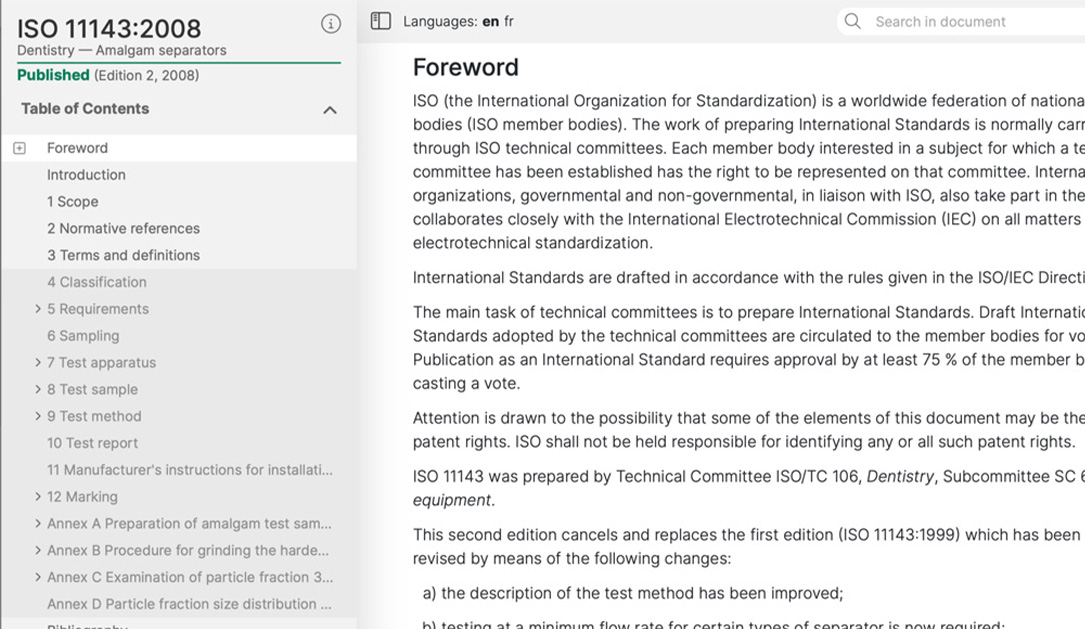Screen dimensions: 1085x629
Task: Expand the 7 Test apparatus section
Action: coord(37,362)
